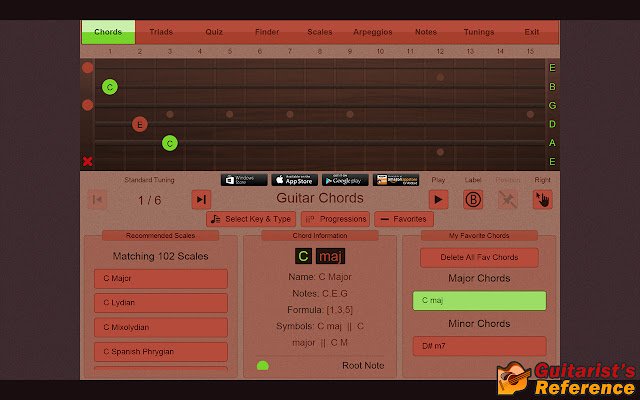The width and height of the screenshot is (640, 400).
Task: Open the Tunings tab
Action: click(479, 32)
